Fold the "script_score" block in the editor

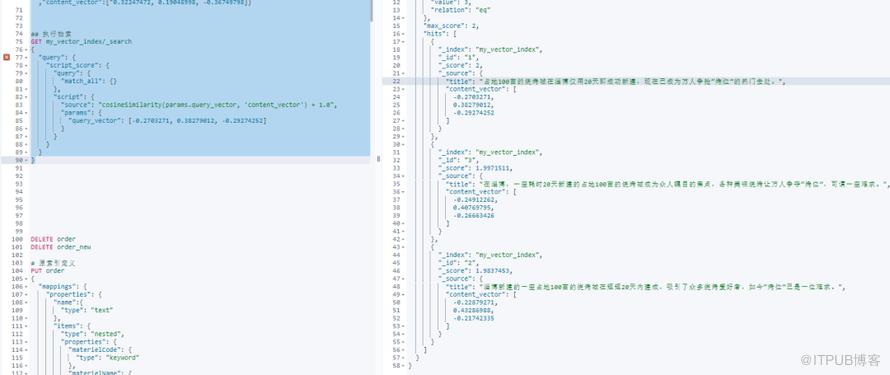(x=27, y=65)
